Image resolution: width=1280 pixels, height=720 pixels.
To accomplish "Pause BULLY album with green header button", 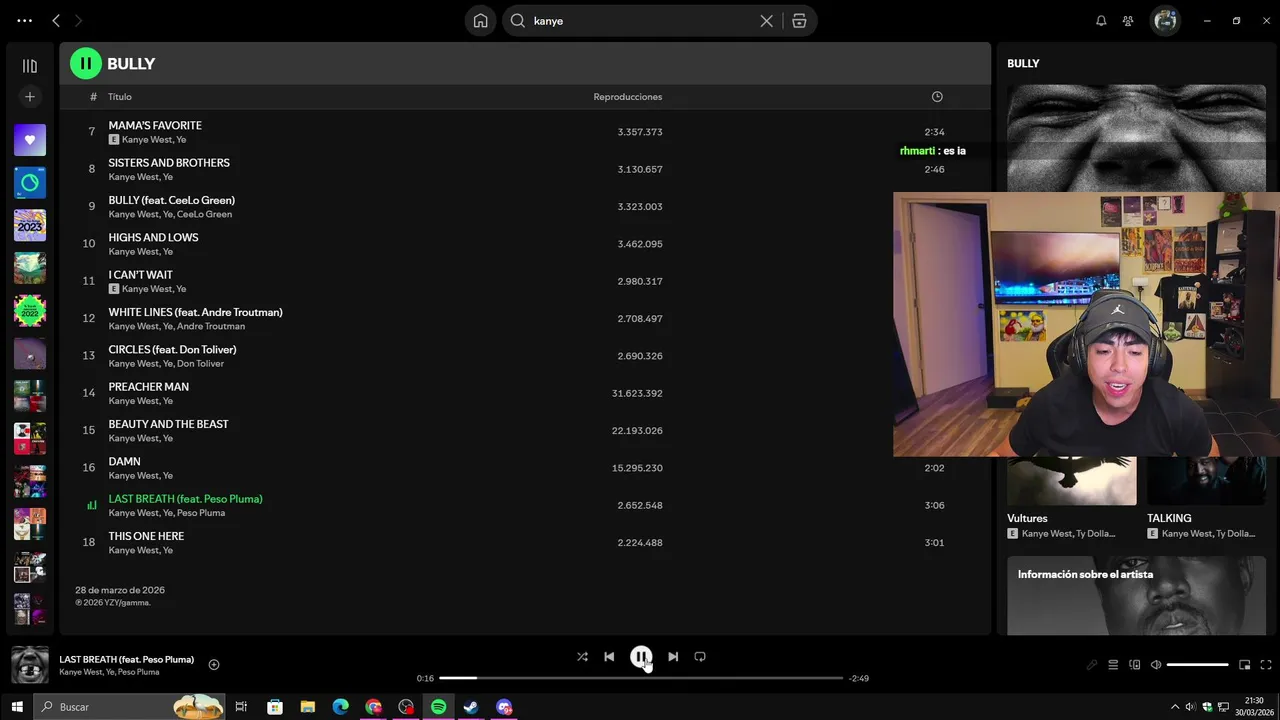I will (x=86, y=63).
